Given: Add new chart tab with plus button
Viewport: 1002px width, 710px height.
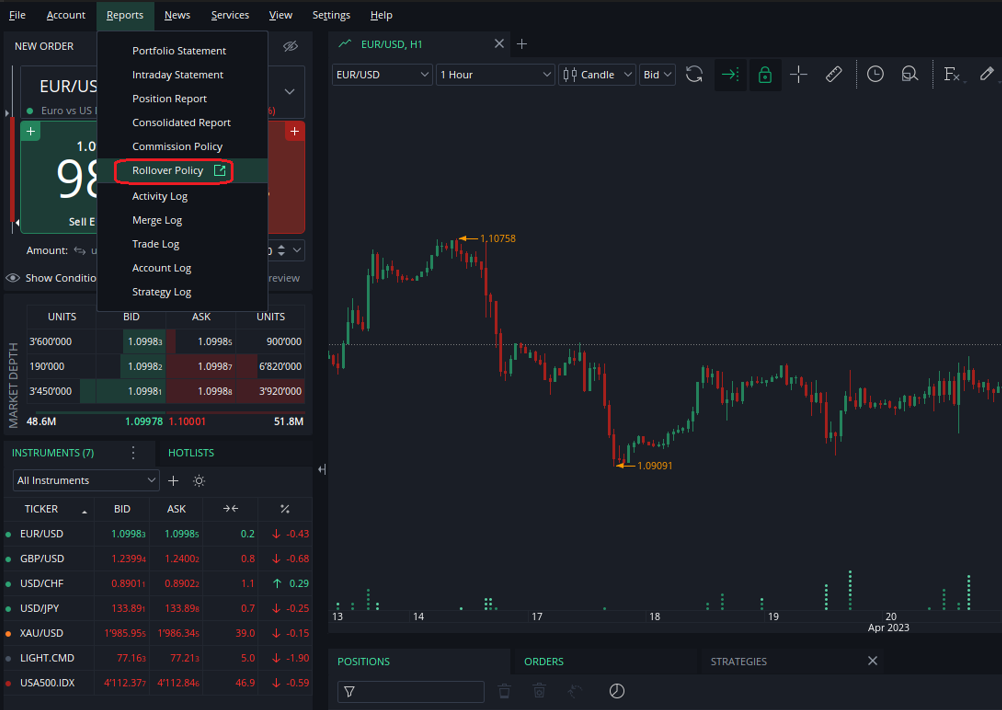Looking at the screenshot, I should pyautogui.click(x=522, y=44).
